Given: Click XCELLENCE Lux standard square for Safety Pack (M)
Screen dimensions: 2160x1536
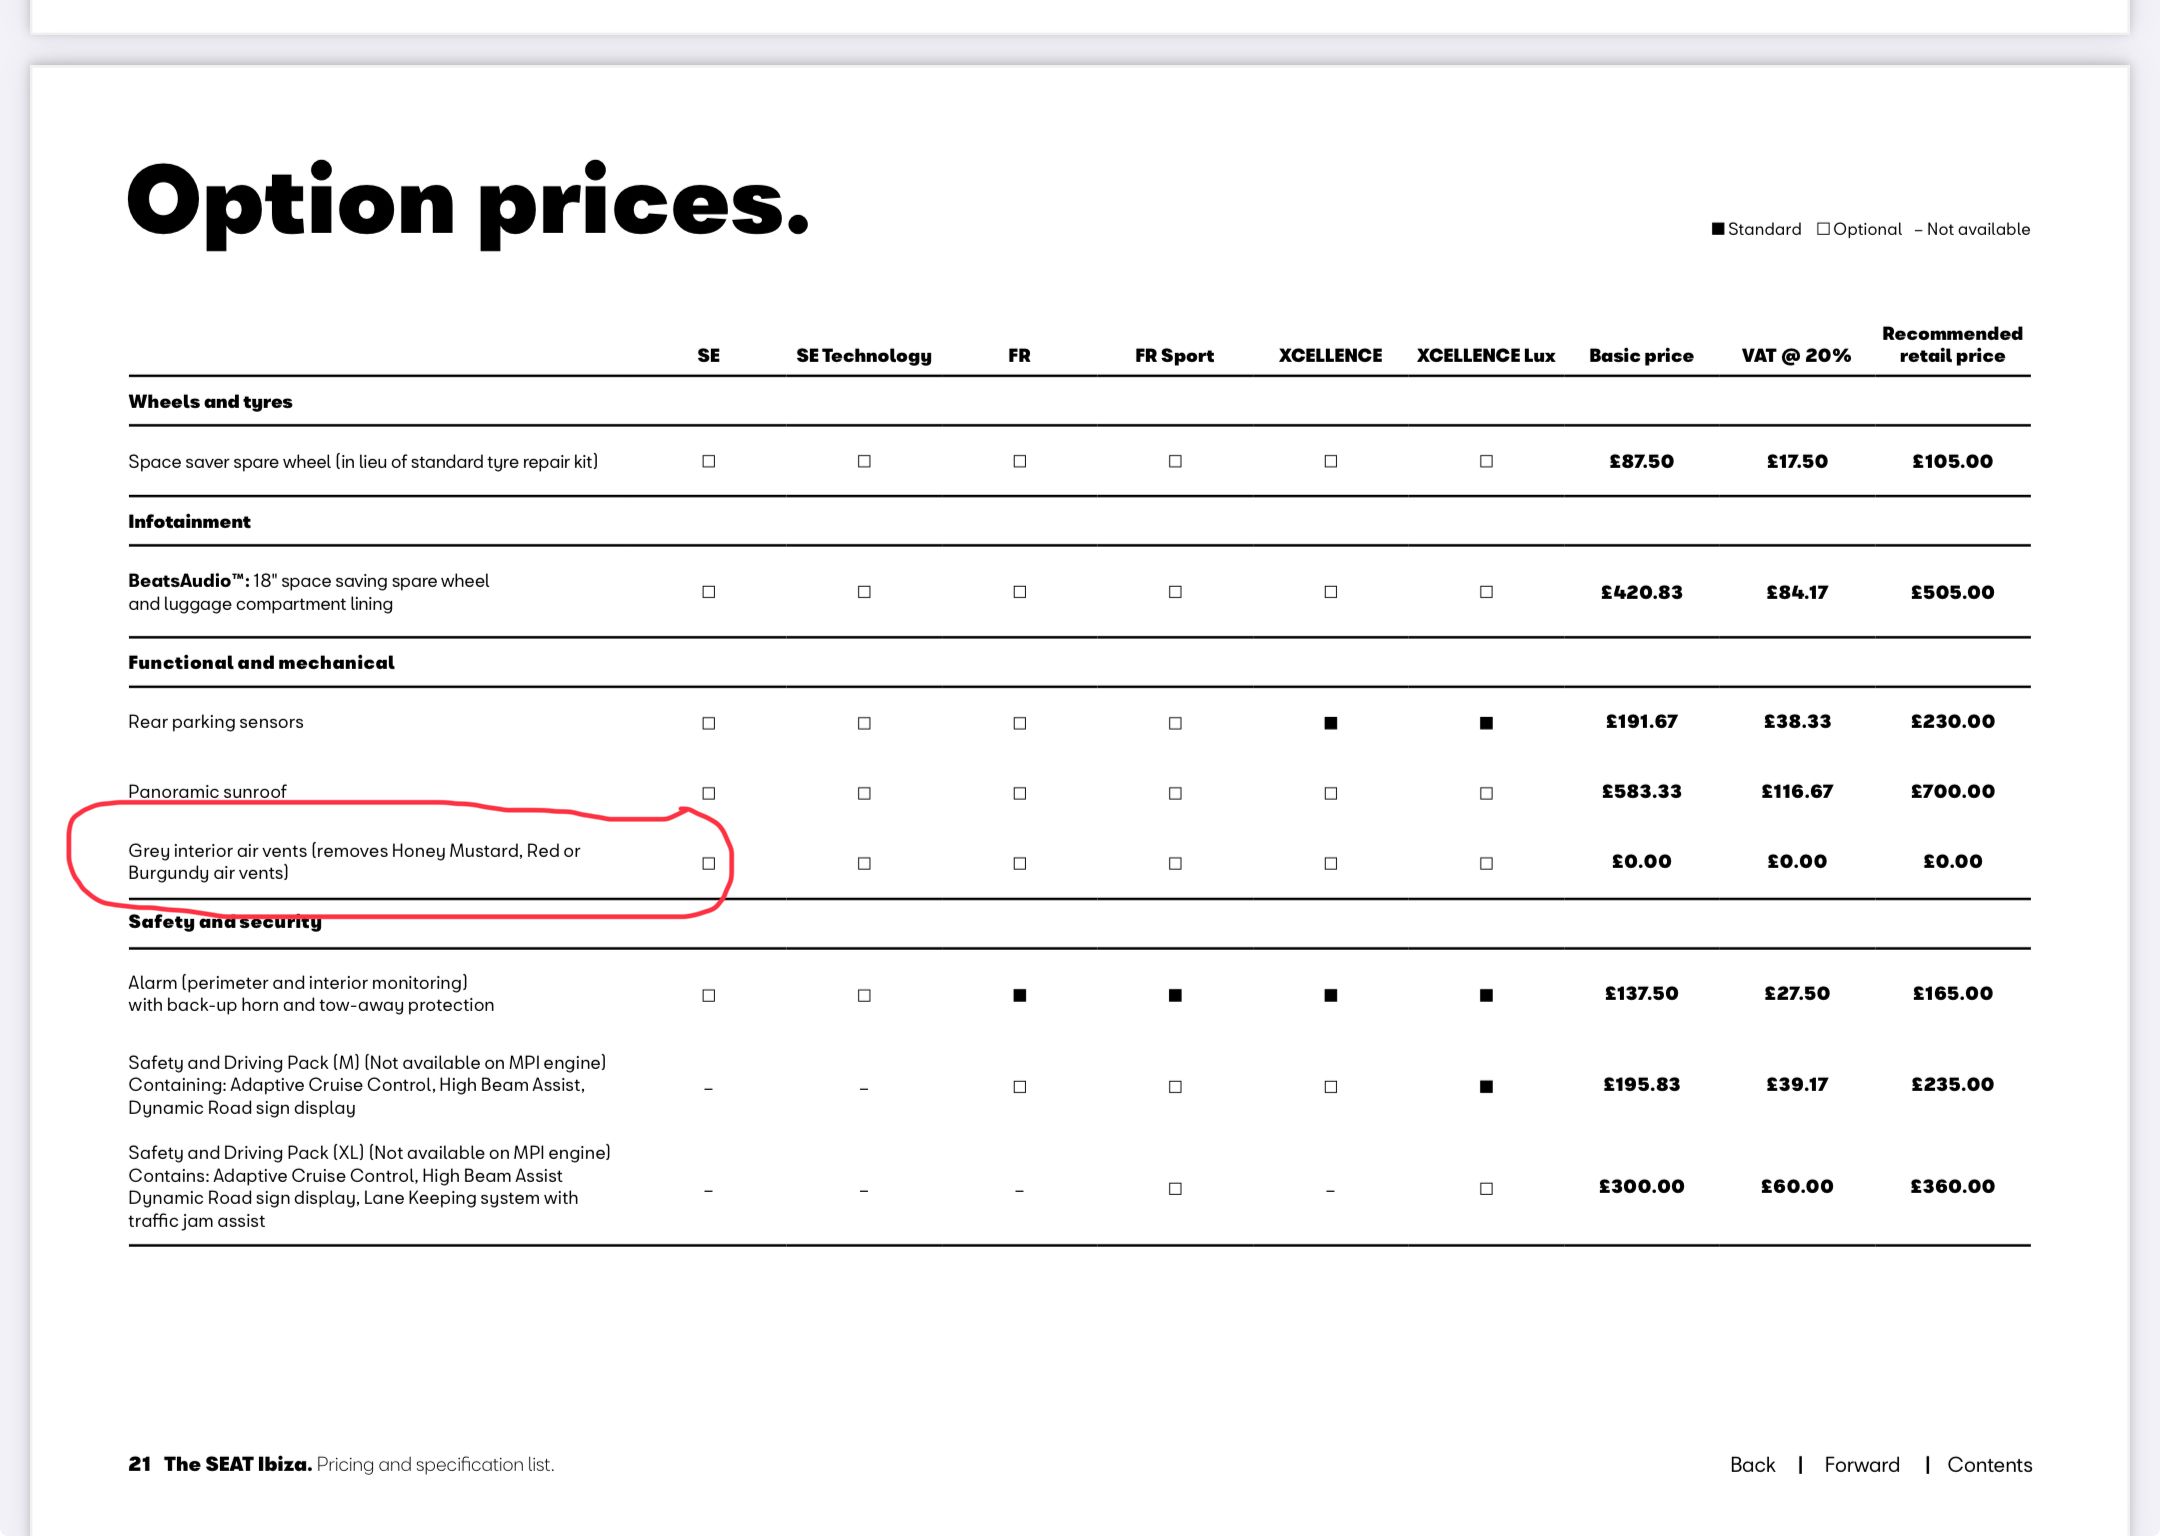Looking at the screenshot, I should (1486, 1086).
